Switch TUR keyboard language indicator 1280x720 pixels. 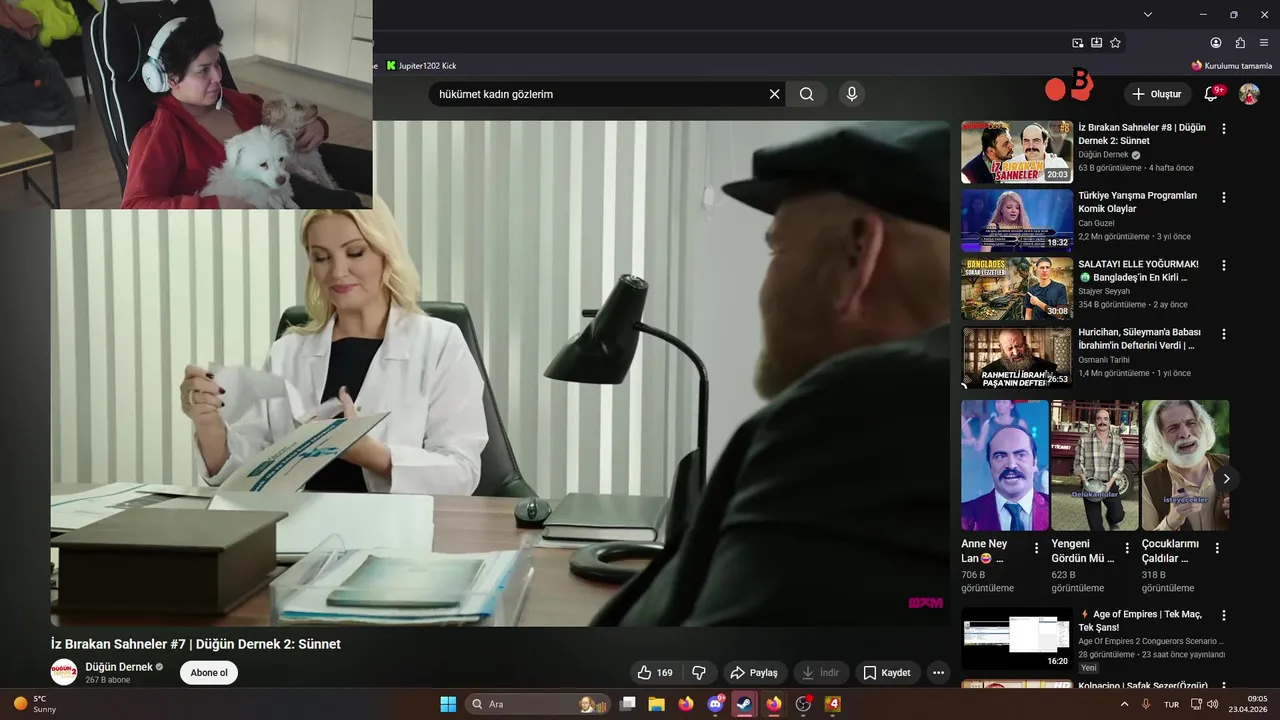[1171, 704]
